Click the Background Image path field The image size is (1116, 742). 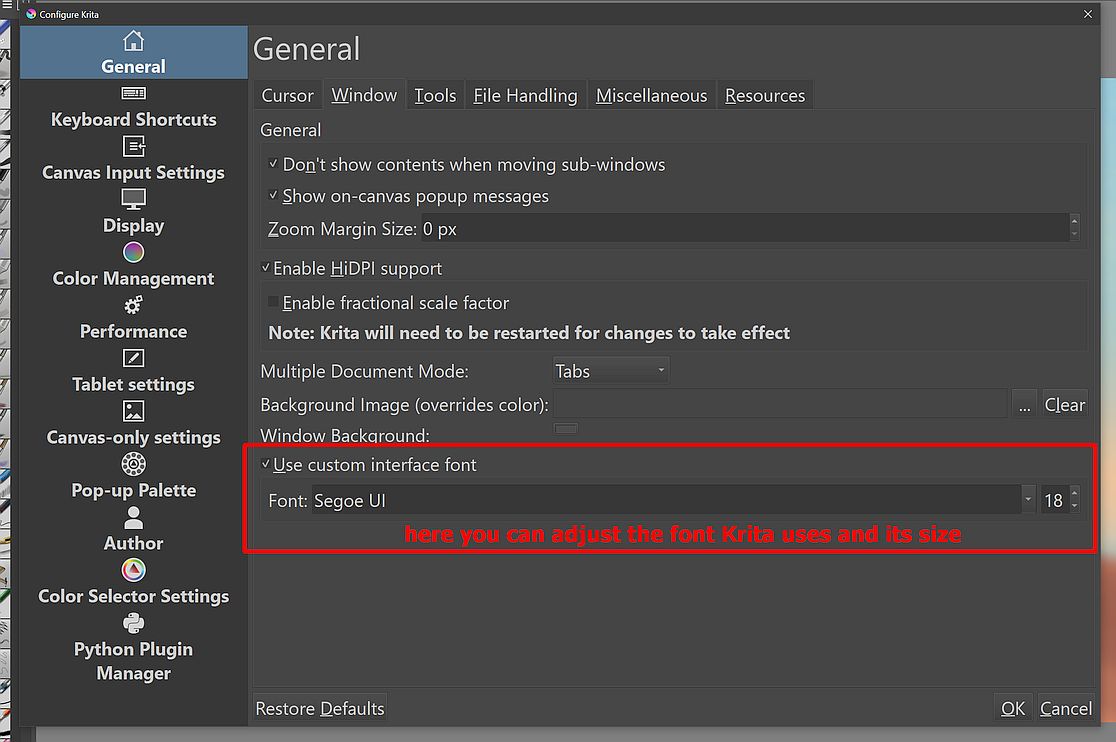tap(780, 404)
